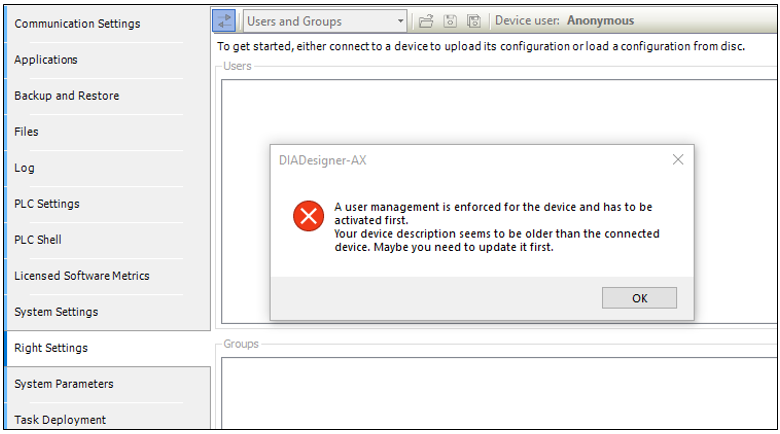Screen dimensions: 780x434
Task: Click the synchronization icon in the toolbar
Action: 225,21
